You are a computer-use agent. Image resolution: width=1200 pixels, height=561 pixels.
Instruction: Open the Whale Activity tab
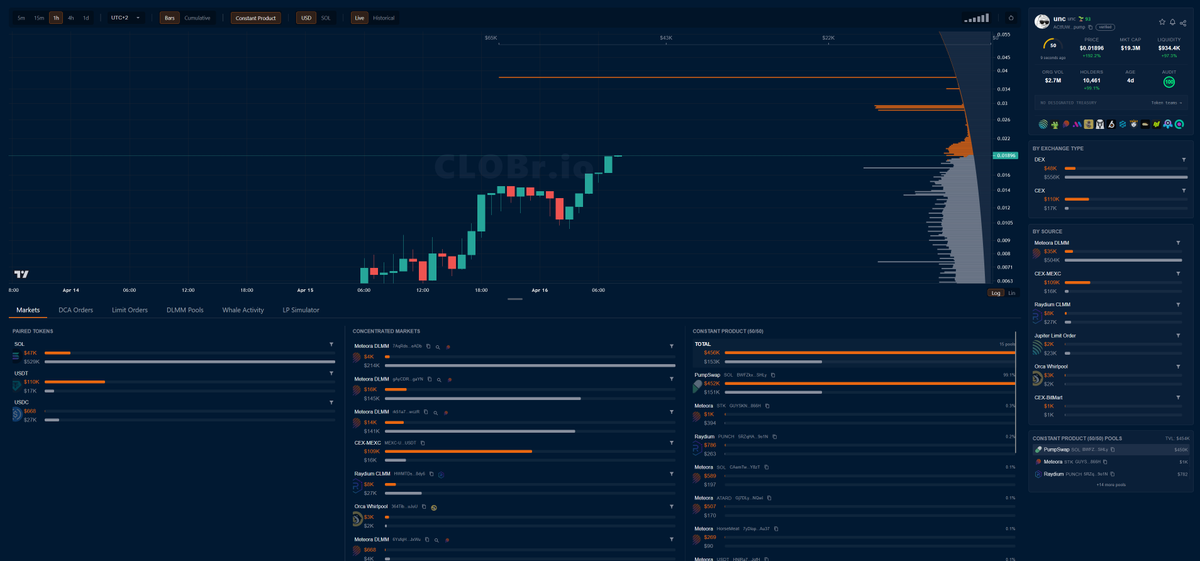pos(243,310)
